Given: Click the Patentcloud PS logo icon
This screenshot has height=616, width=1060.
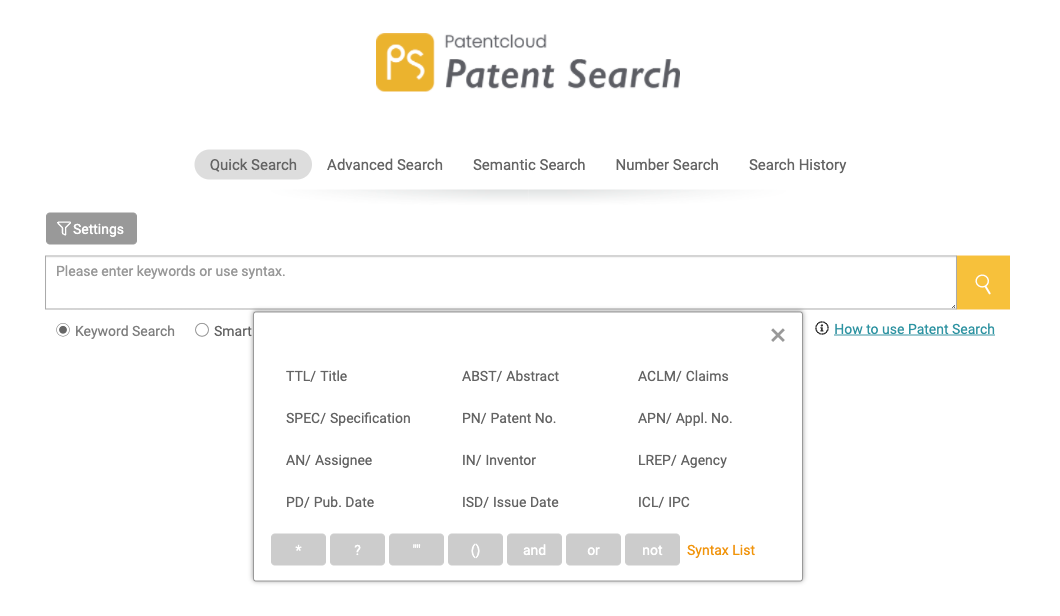Looking at the screenshot, I should point(405,62).
